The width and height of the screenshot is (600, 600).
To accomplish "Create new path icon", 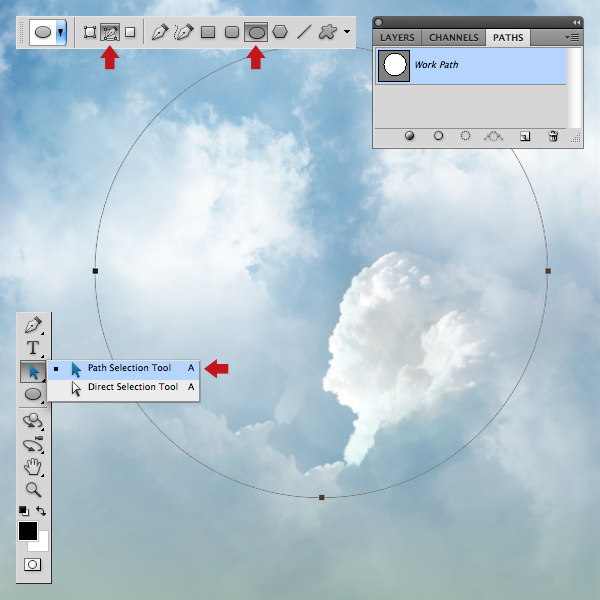I will (525, 136).
